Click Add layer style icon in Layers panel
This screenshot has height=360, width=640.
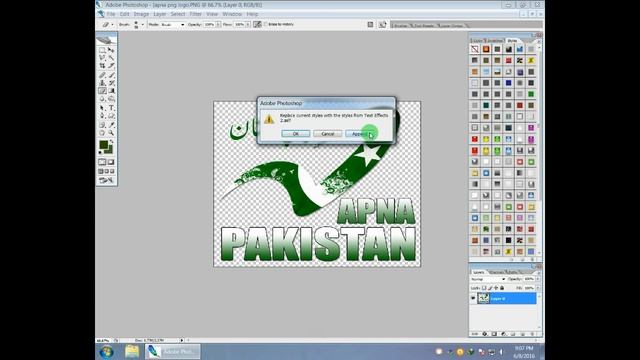[484, 334]
